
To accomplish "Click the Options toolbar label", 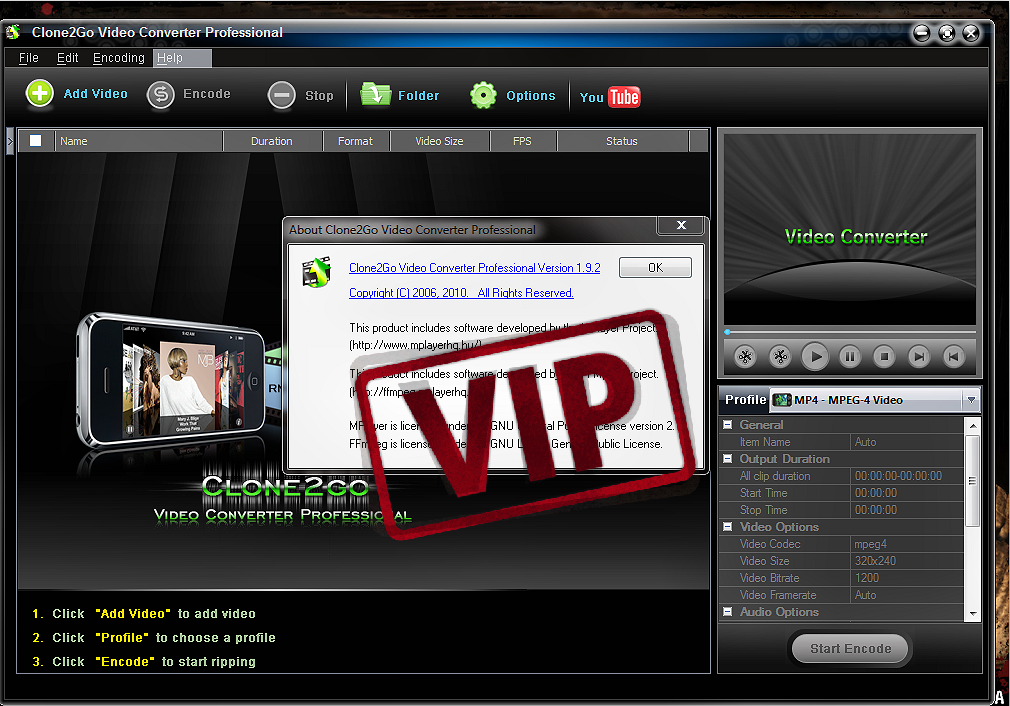I will click(x=531, y=96).
